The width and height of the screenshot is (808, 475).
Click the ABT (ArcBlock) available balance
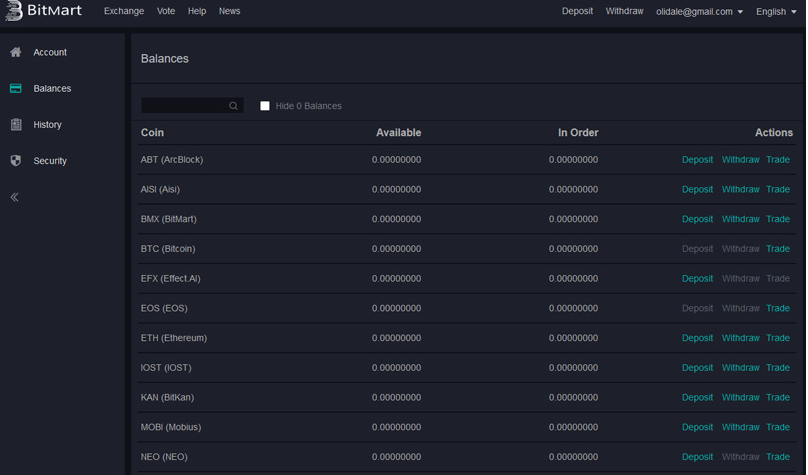[396, 160]
